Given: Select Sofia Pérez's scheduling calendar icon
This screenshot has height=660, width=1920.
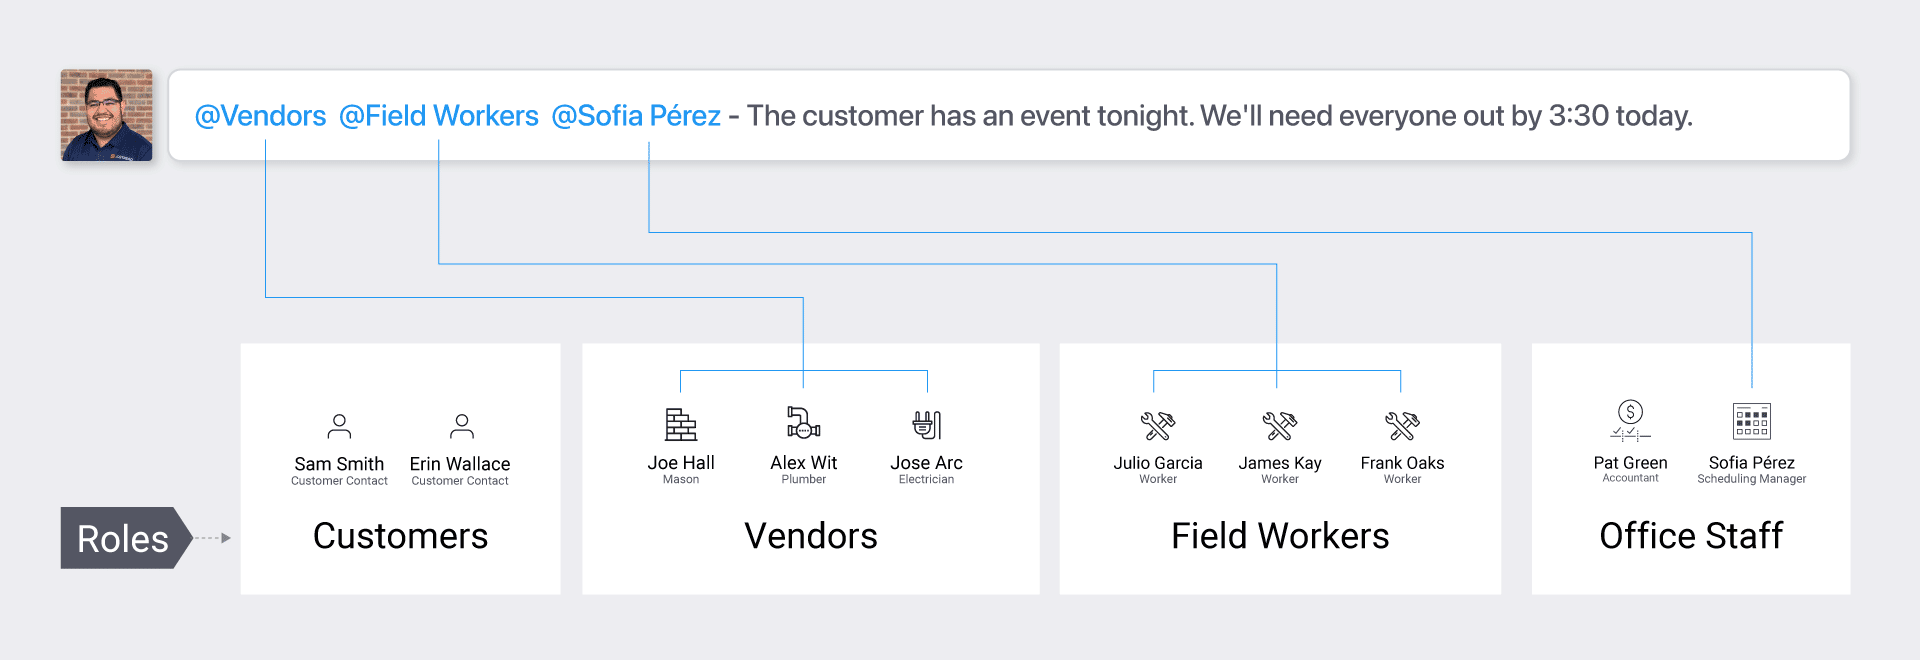Looking at the screenshot, I should (1751, 422).
